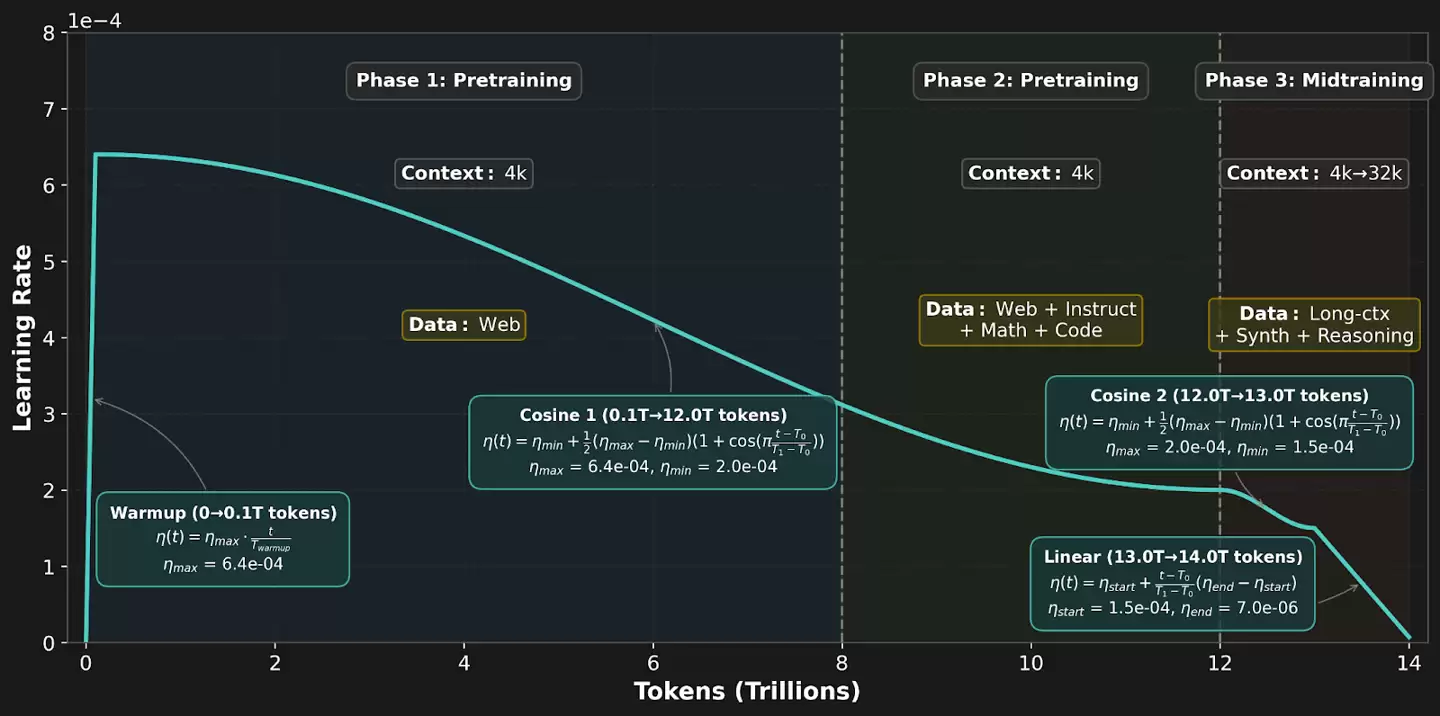The image size is (1440, 716).
Task: Click the Cosine 2 formula annotation box
Action: pos(1229,422)
